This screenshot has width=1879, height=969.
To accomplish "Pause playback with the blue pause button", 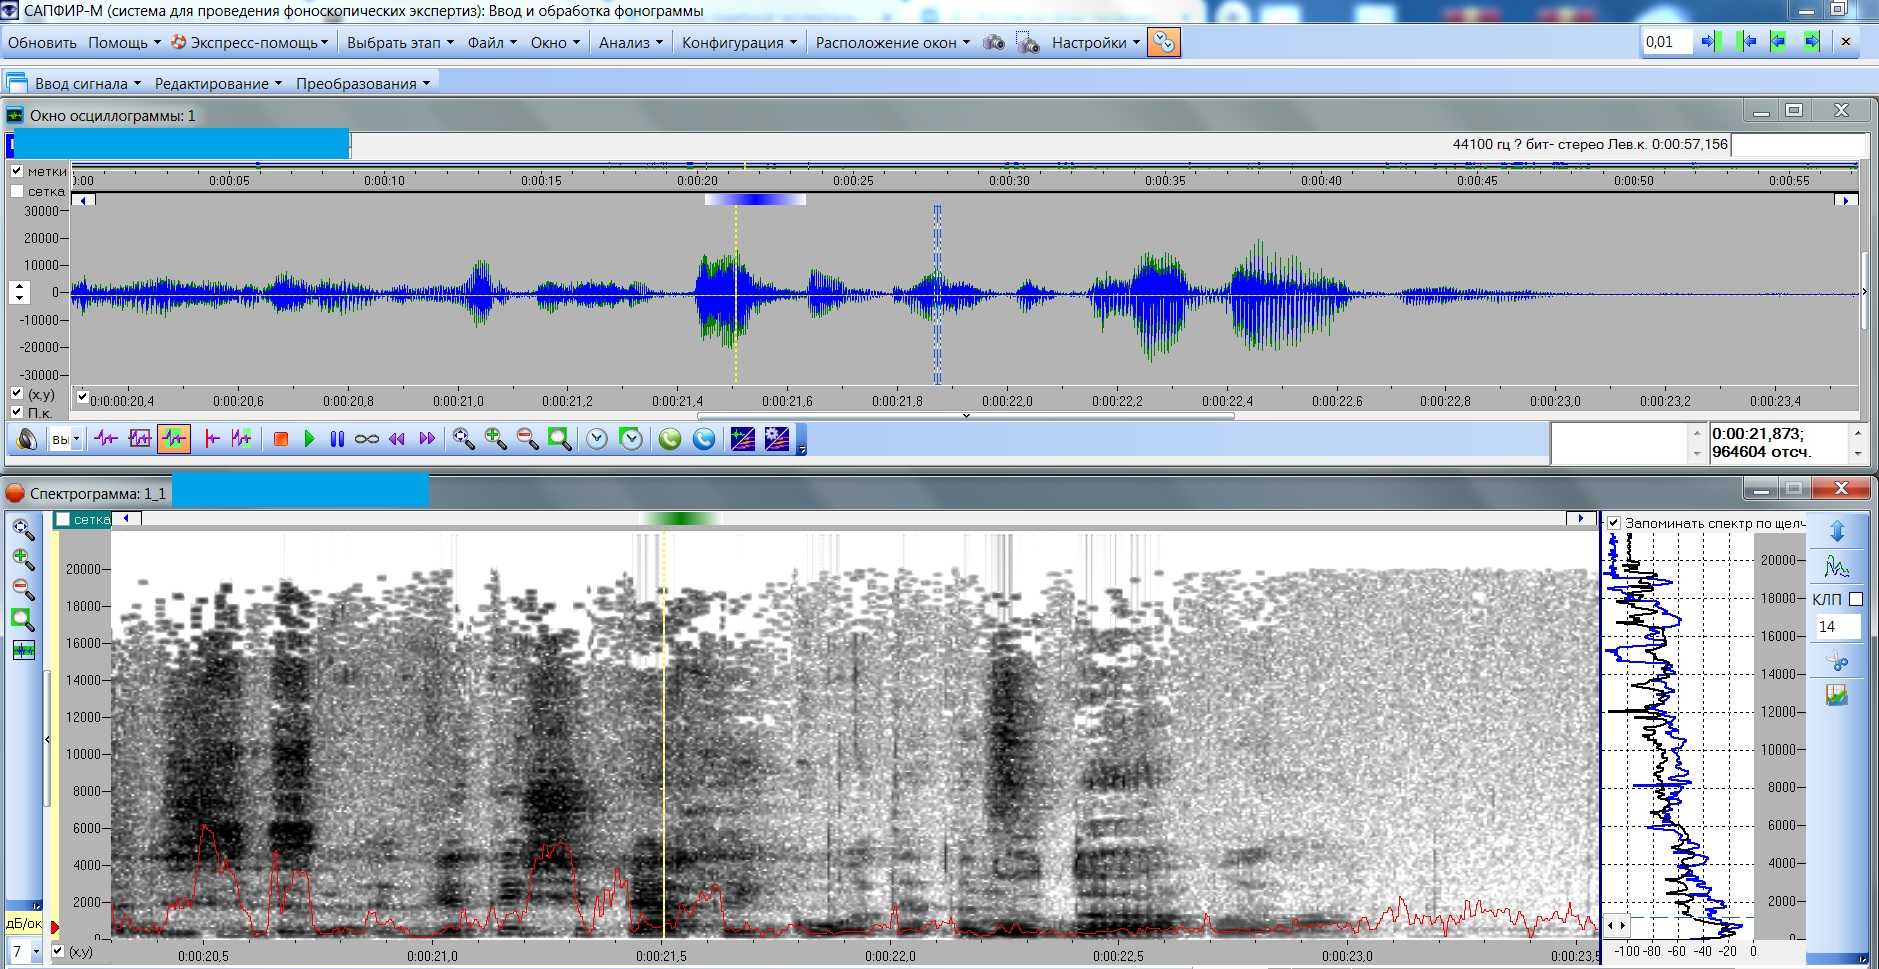I will 337,439.
